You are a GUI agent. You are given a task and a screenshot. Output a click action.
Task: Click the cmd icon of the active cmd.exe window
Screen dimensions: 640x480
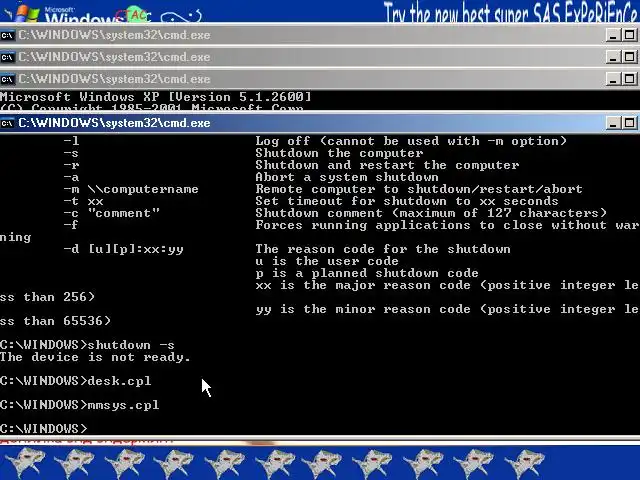pyautogui.click(x=7, y=123)
